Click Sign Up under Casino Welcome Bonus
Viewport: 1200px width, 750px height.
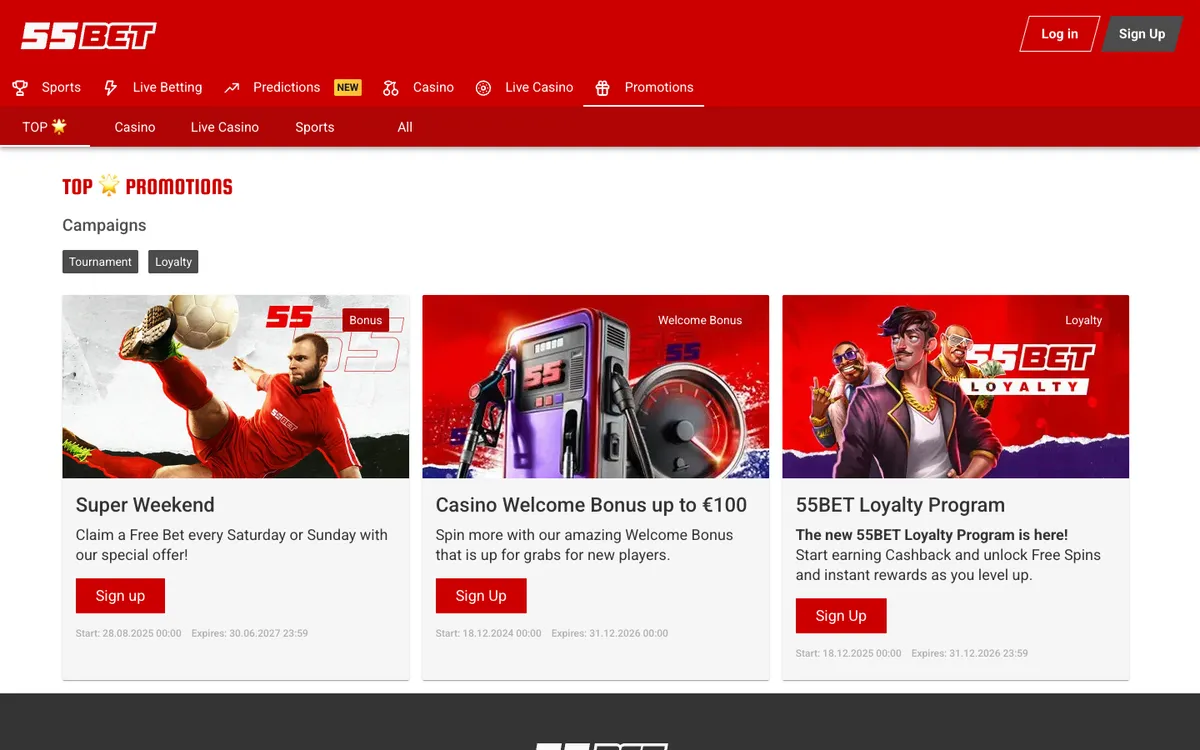[481, 596]
